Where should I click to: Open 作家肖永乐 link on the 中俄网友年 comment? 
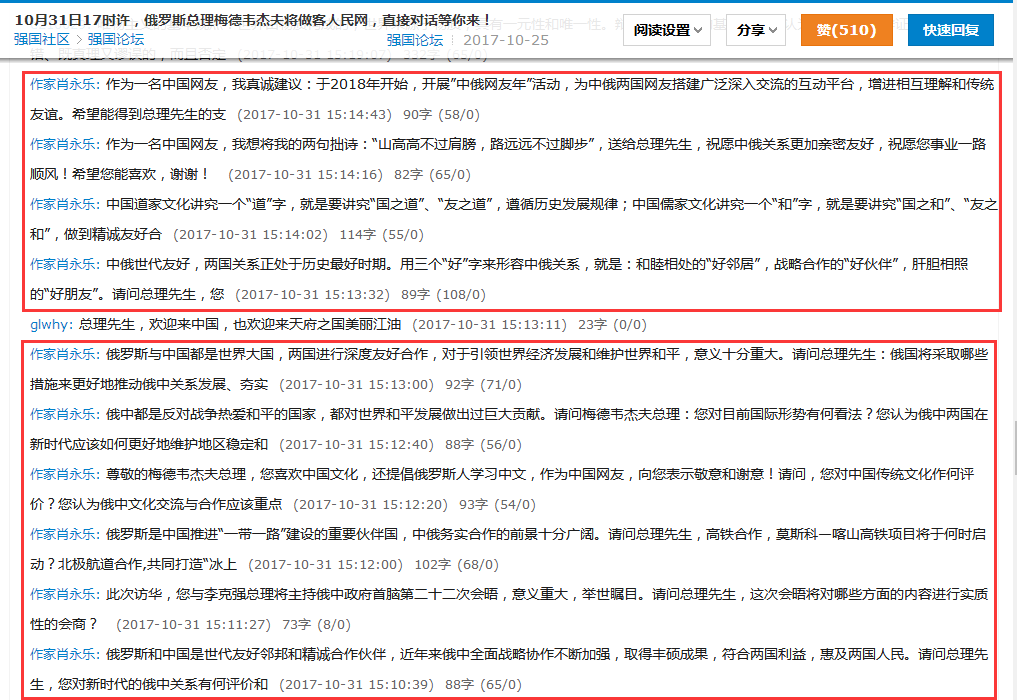click(x=65, y=84)
